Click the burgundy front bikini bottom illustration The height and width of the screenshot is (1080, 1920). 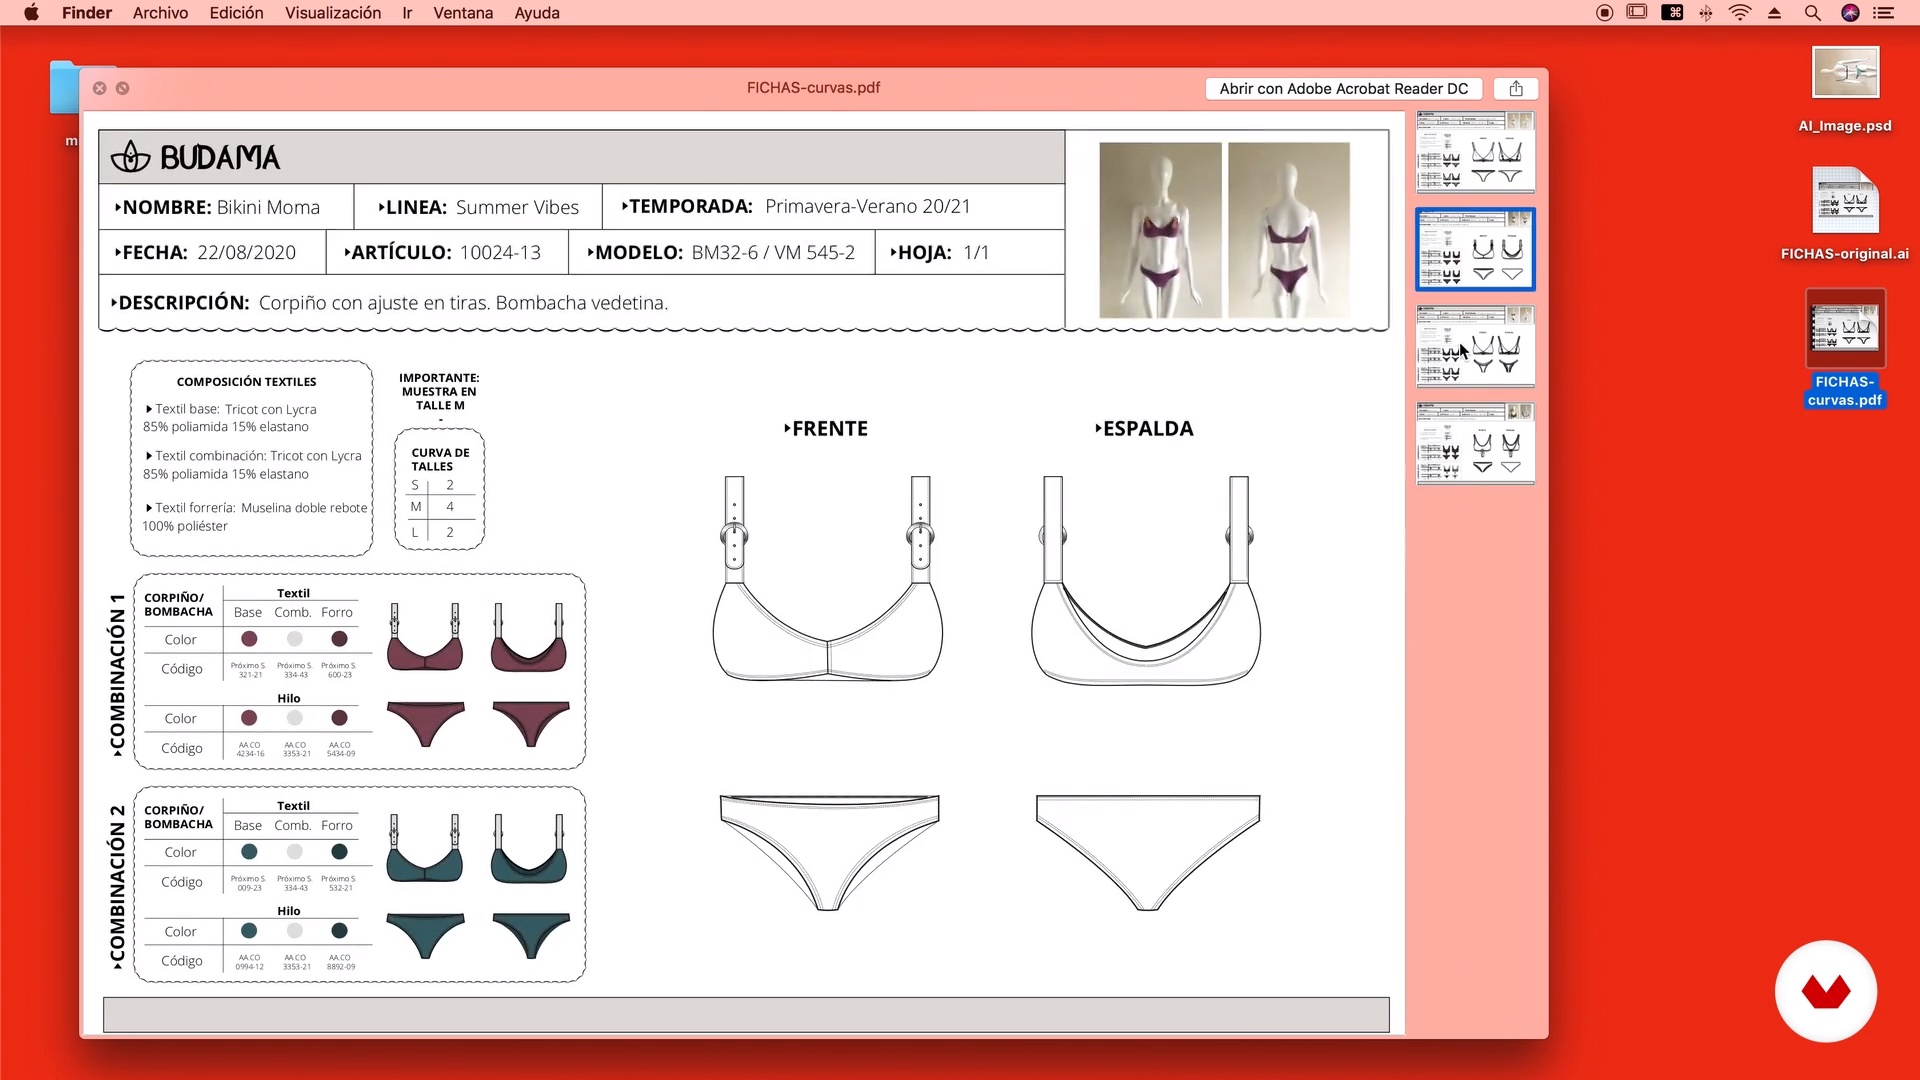tap(425, 724)
